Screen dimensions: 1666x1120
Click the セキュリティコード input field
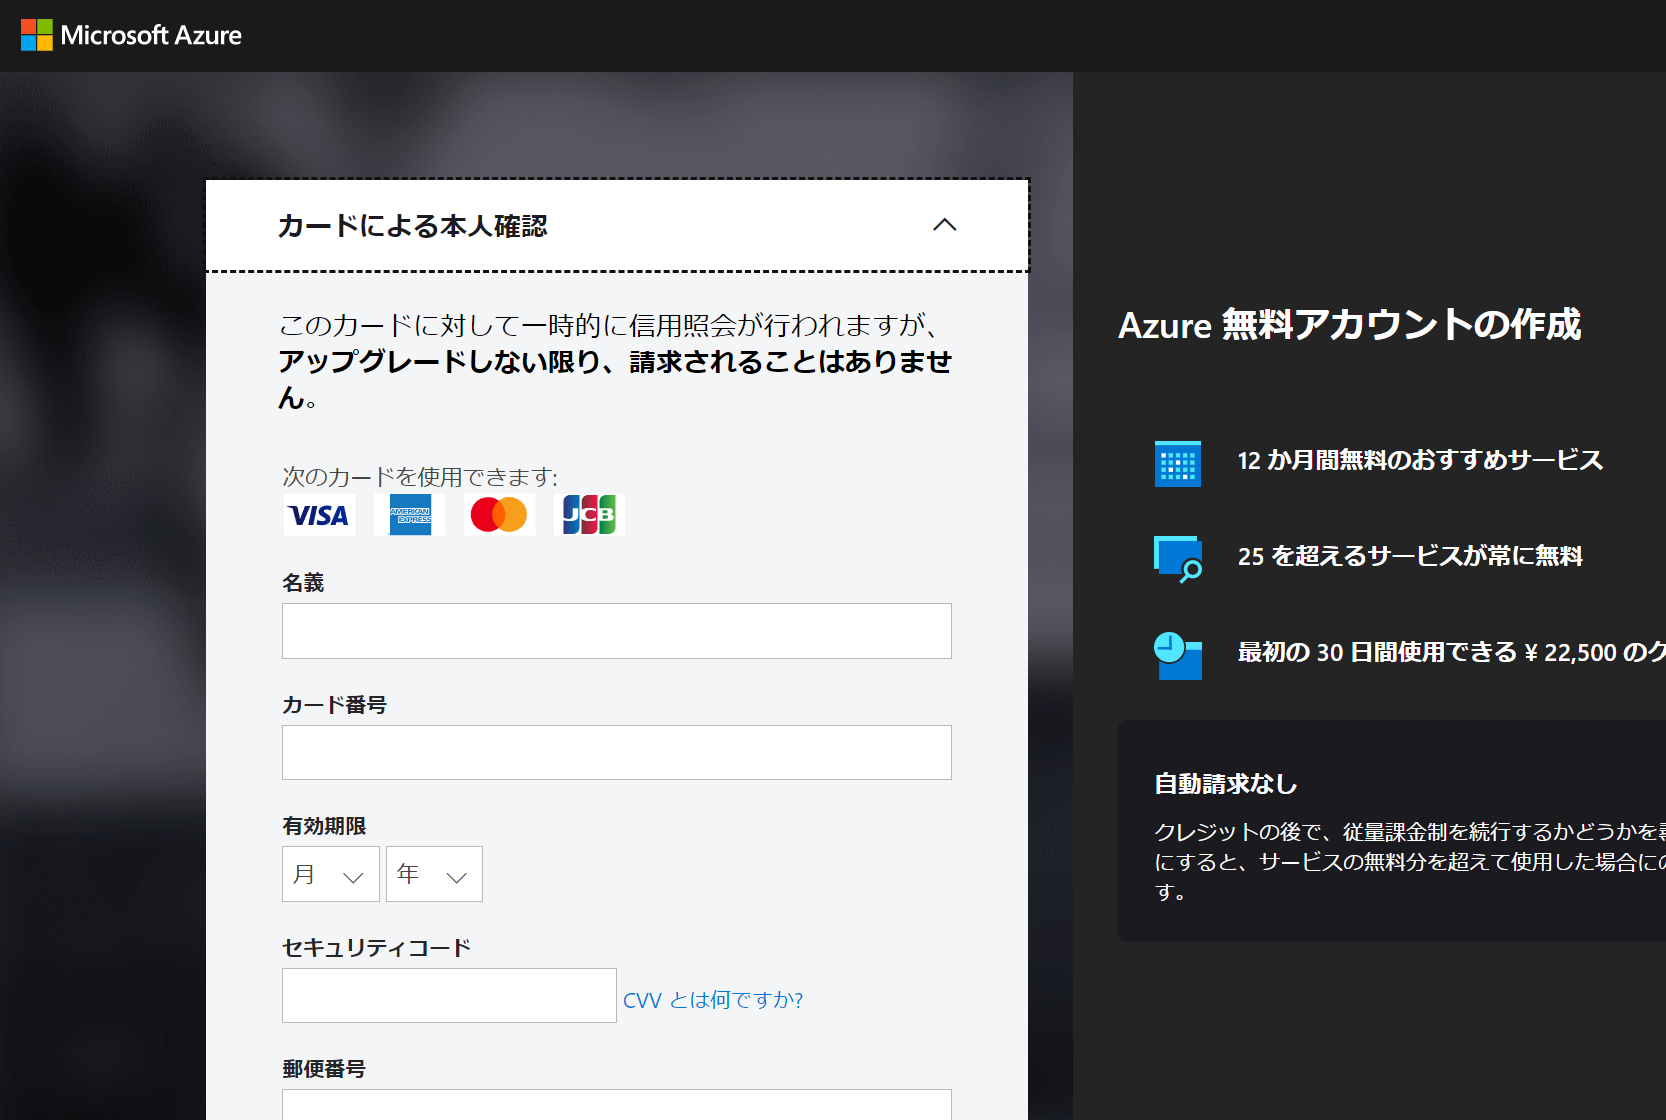449,996
